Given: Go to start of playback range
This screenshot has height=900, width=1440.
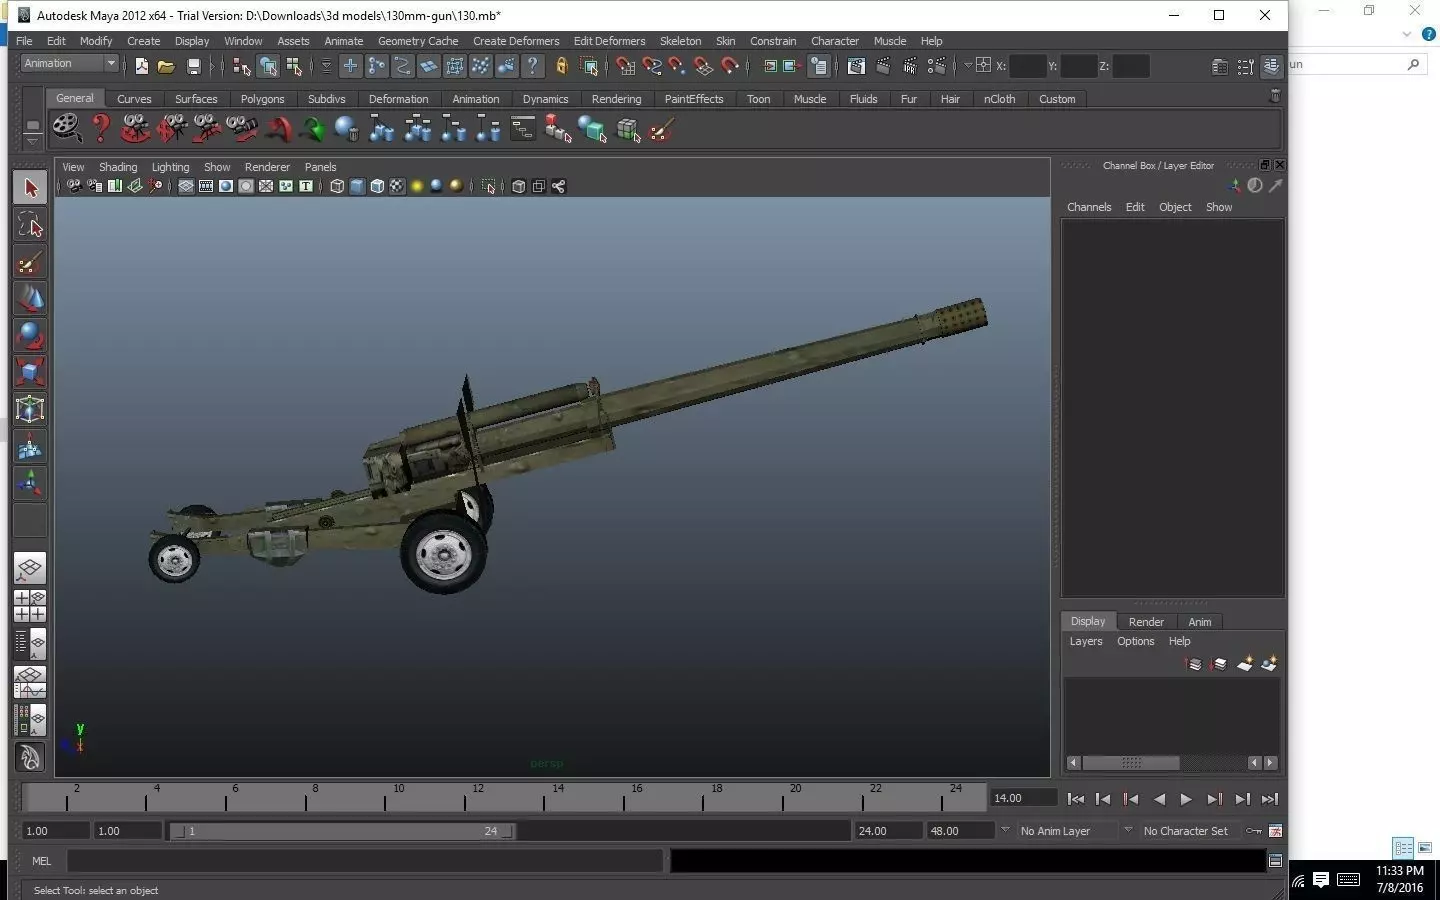Looking at the screenshot, I should point(1075,799).
